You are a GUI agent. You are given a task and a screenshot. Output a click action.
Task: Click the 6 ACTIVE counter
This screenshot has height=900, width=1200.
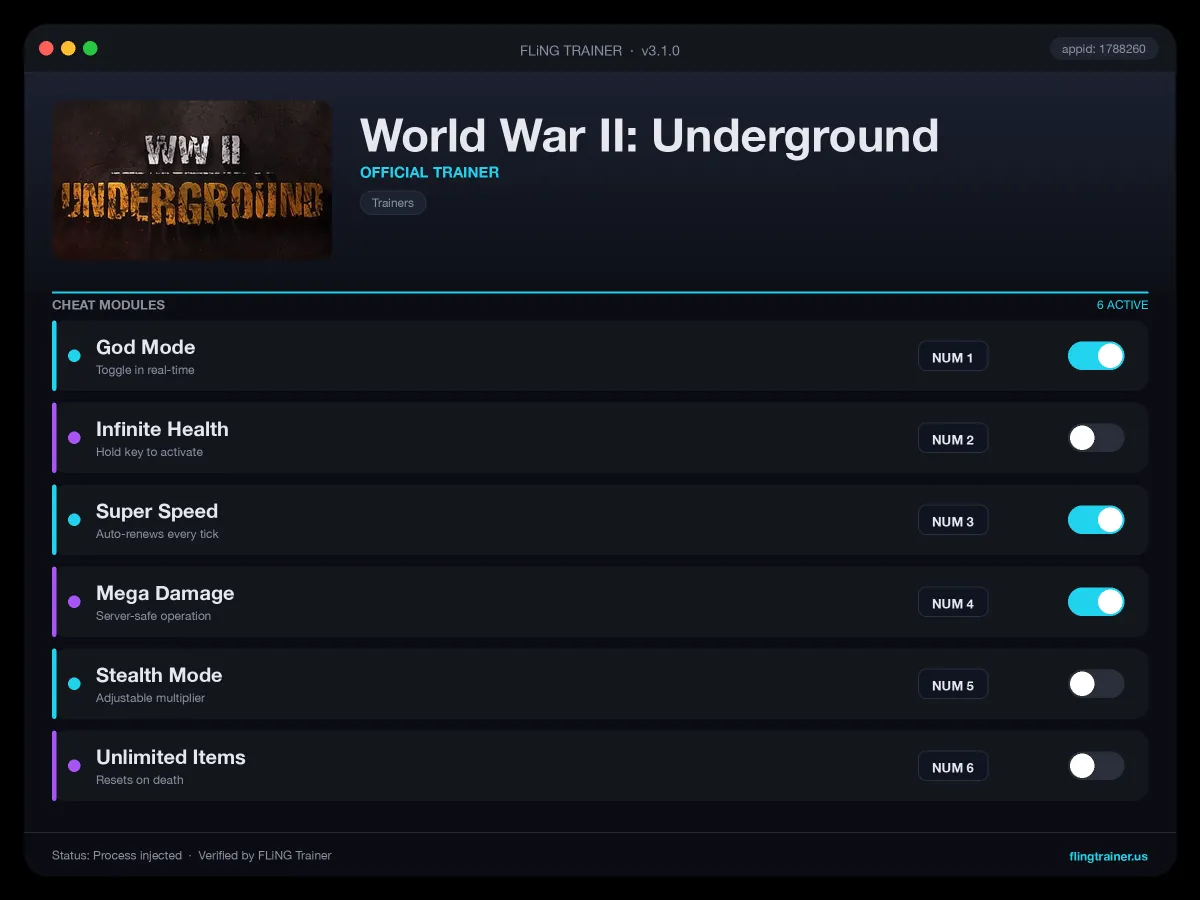pos(1122,305)
